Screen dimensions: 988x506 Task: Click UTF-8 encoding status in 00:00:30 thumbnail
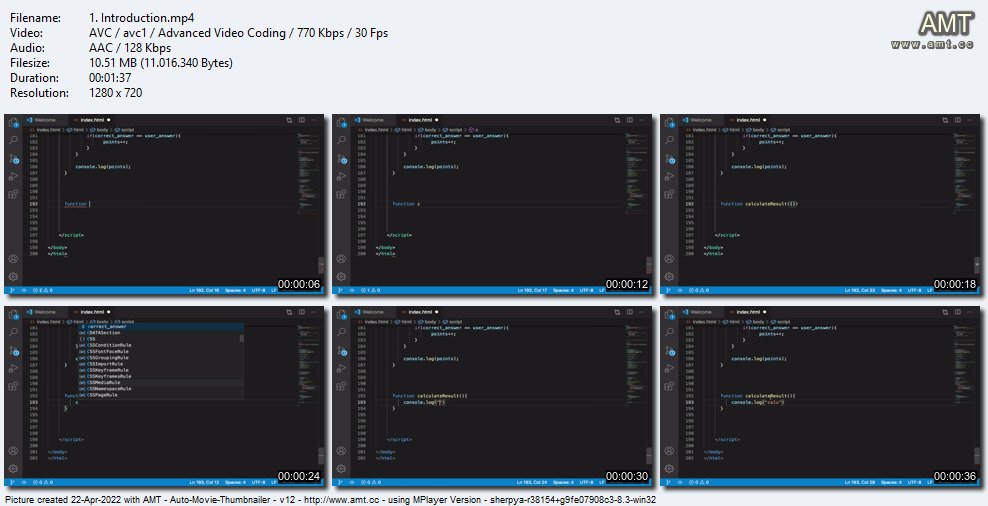click(586, 483)
